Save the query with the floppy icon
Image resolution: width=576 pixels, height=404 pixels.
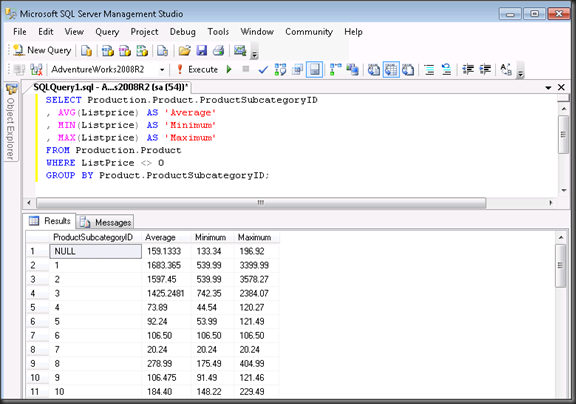tap(202, 51)
